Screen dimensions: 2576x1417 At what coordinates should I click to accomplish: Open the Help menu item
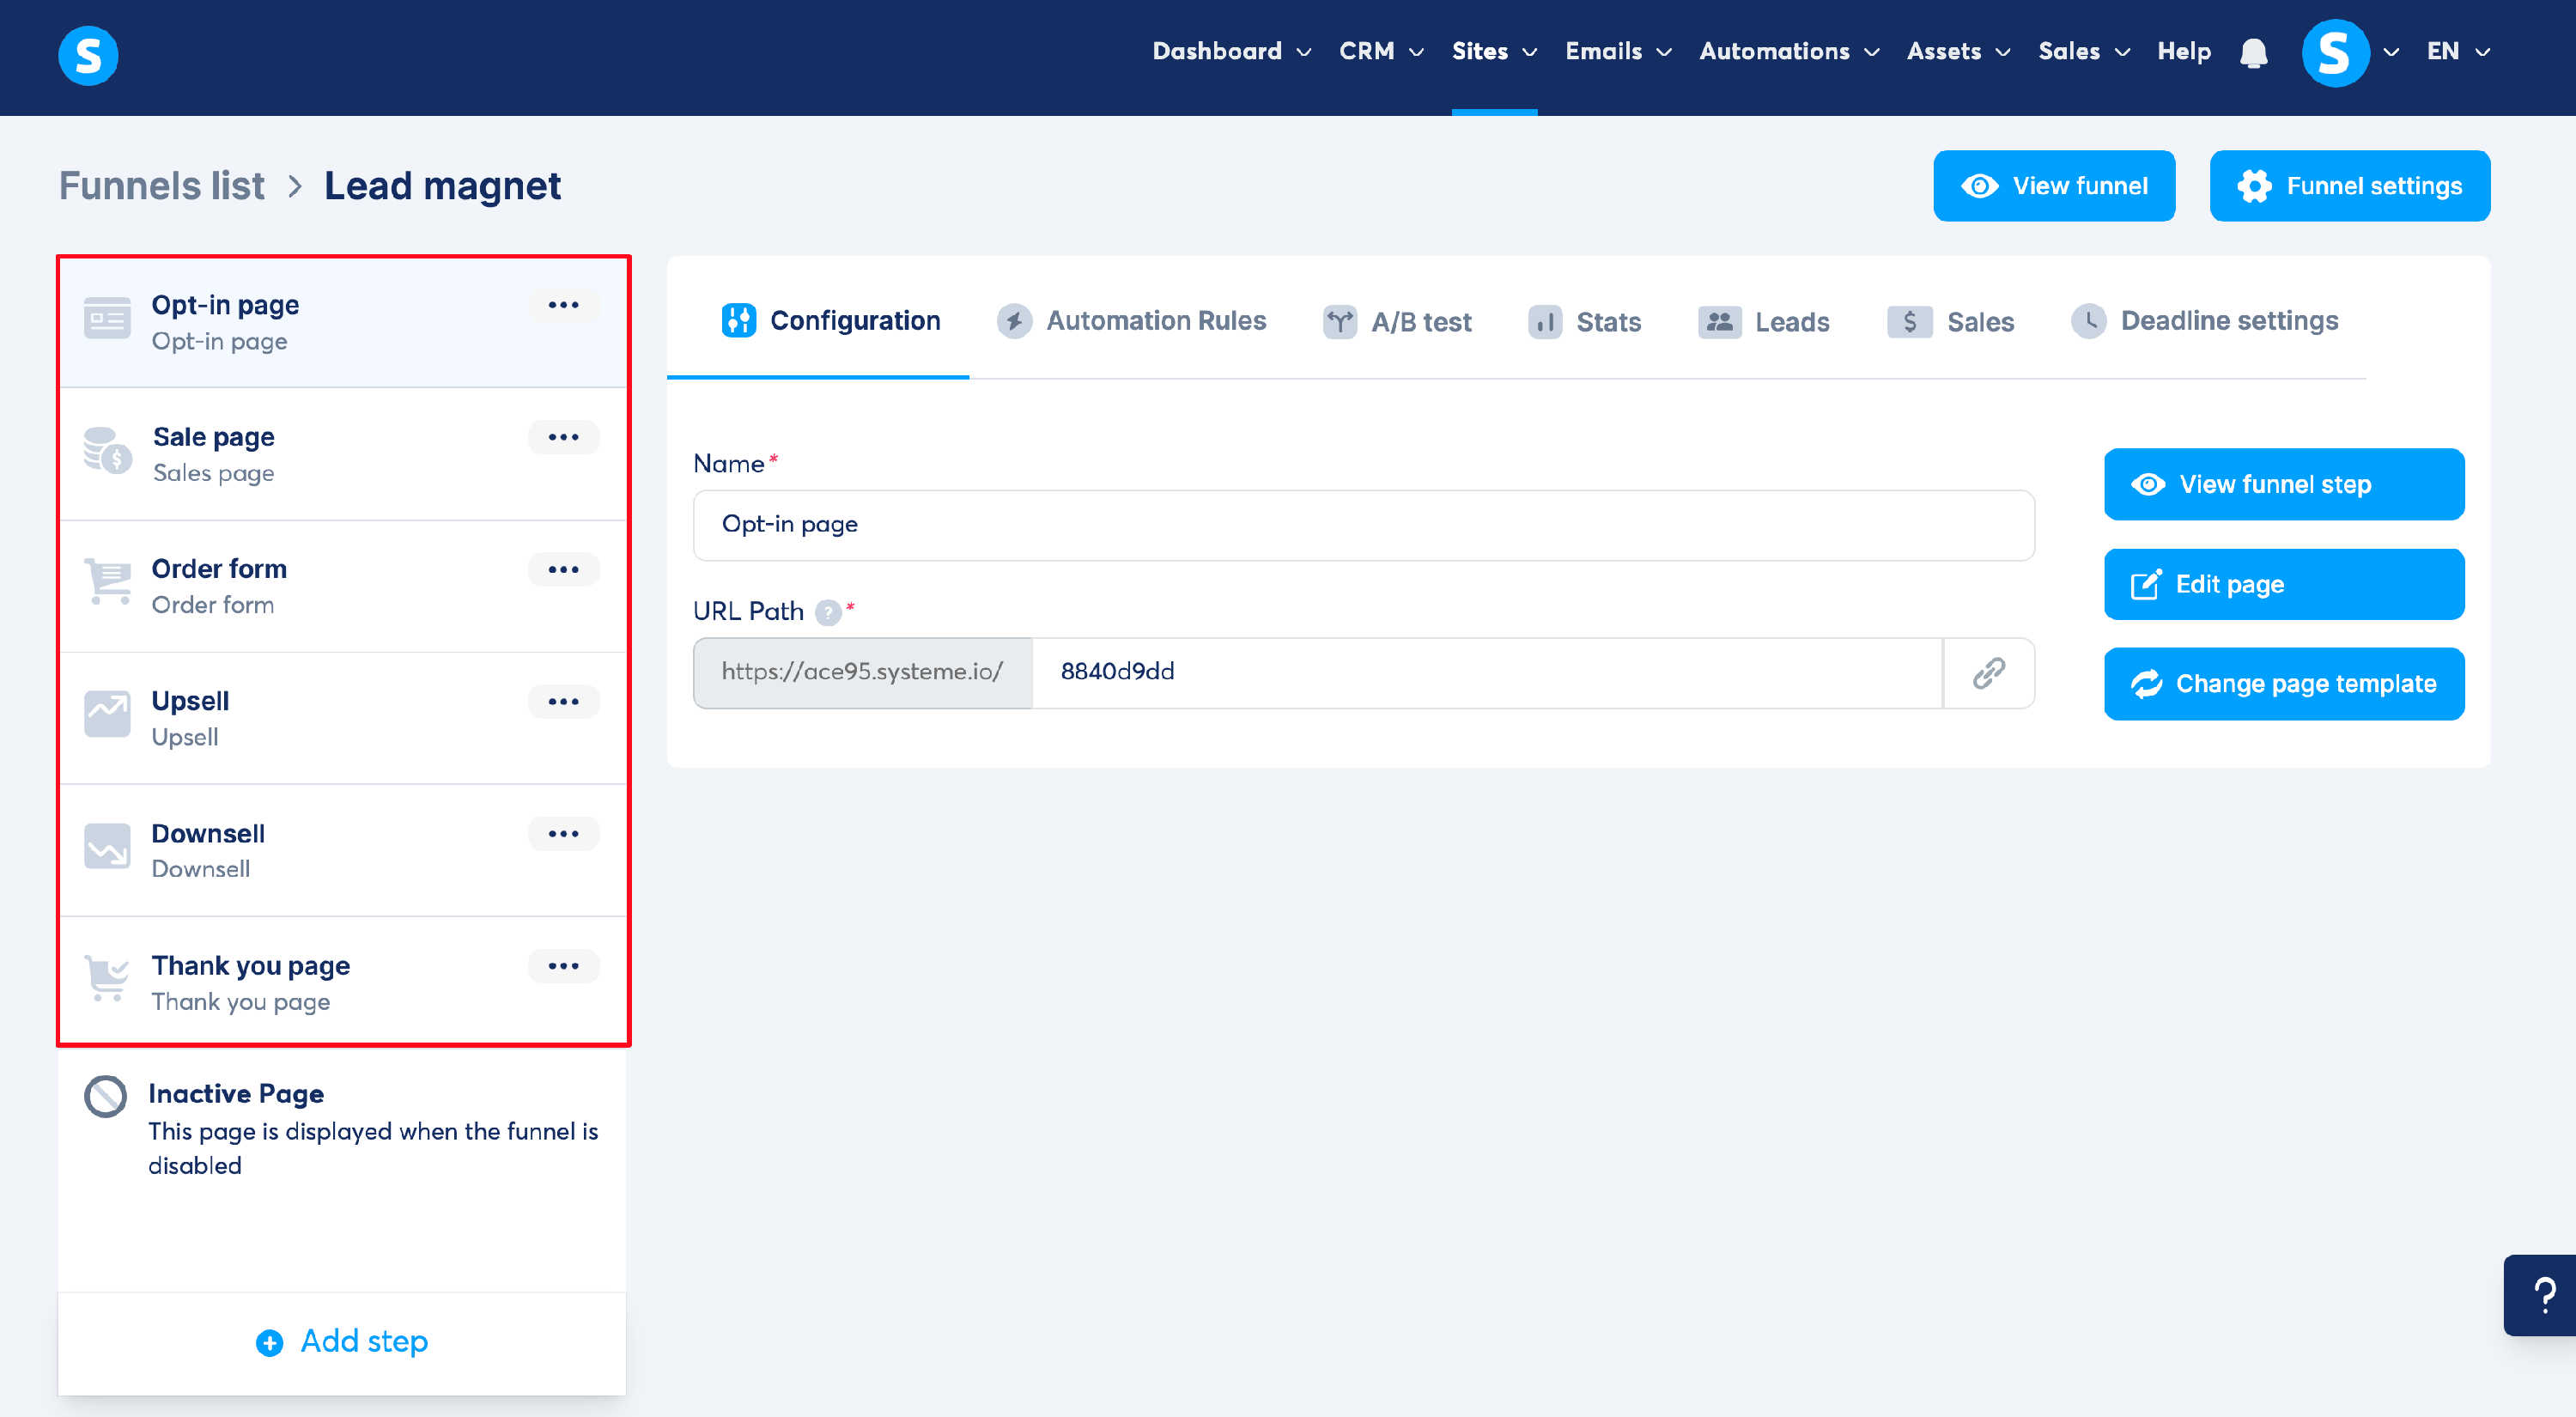2183,51
